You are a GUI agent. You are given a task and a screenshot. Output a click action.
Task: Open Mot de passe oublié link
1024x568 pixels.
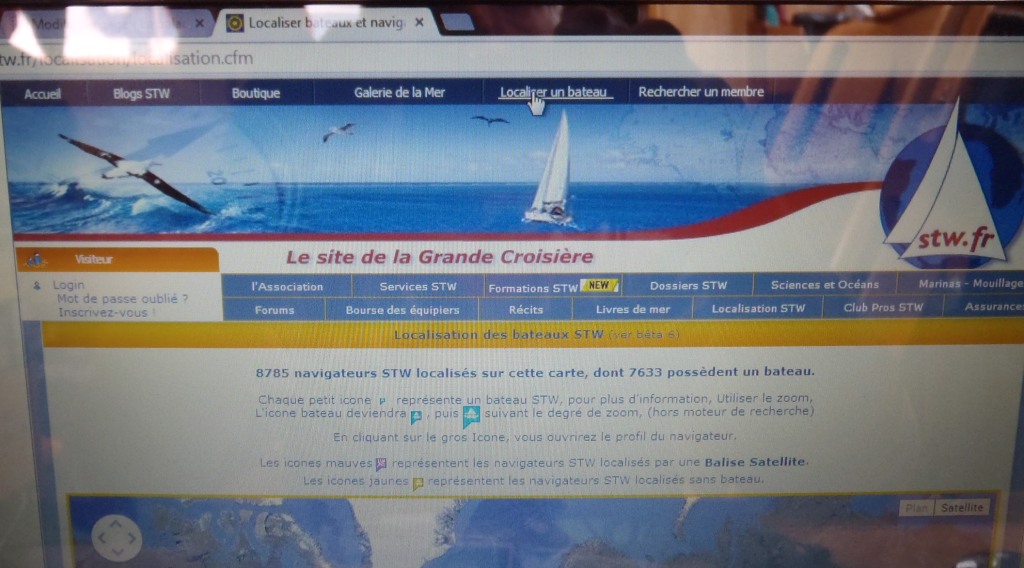tap(122, 299)
